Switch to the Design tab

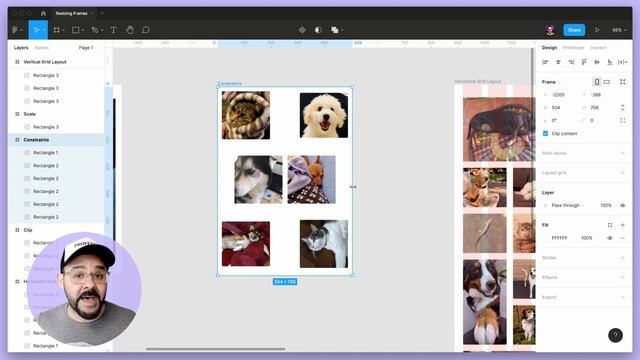pyautogui.click(x=549, y=48)
